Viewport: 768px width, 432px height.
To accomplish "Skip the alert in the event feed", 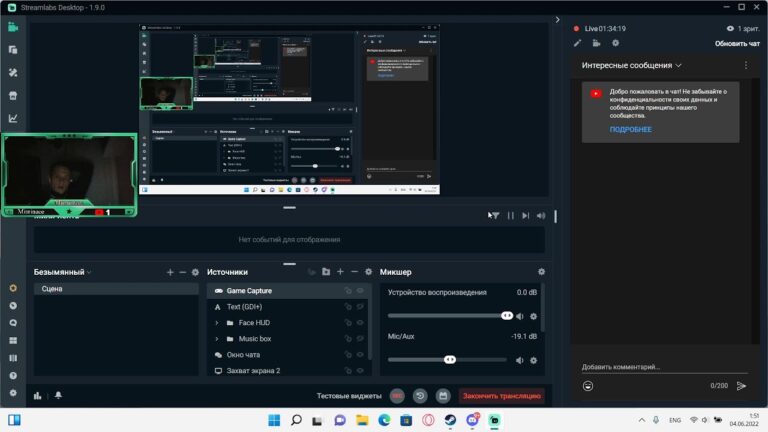I will click(526, 216).
